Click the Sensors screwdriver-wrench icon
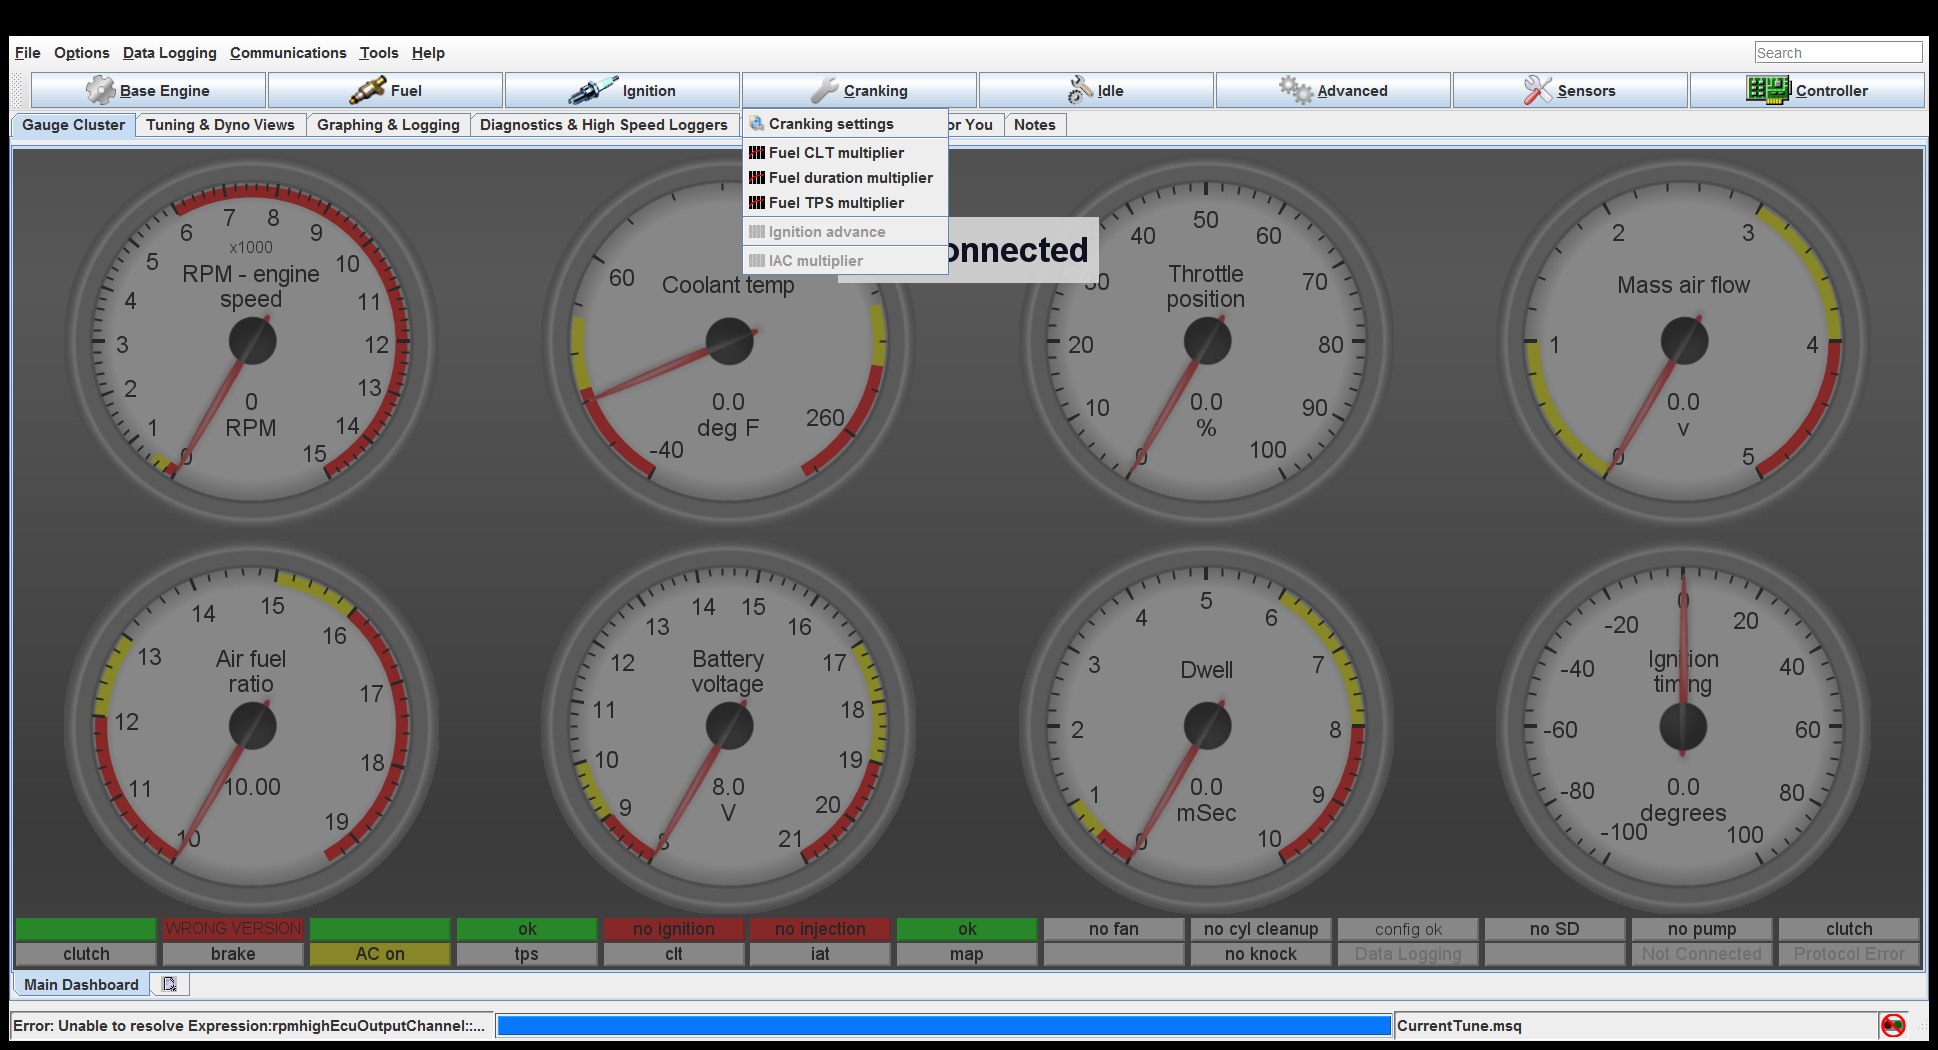 [1538, 90]
